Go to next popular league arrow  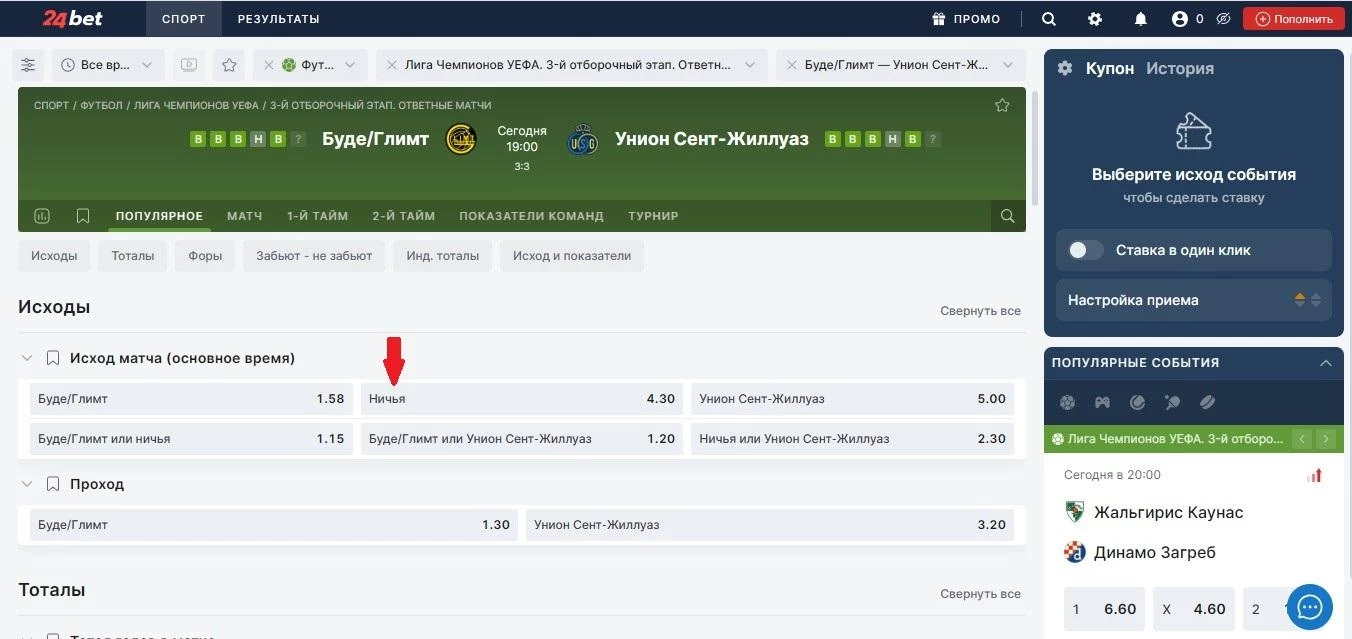pyautogui.click(x=1326, y=439)
